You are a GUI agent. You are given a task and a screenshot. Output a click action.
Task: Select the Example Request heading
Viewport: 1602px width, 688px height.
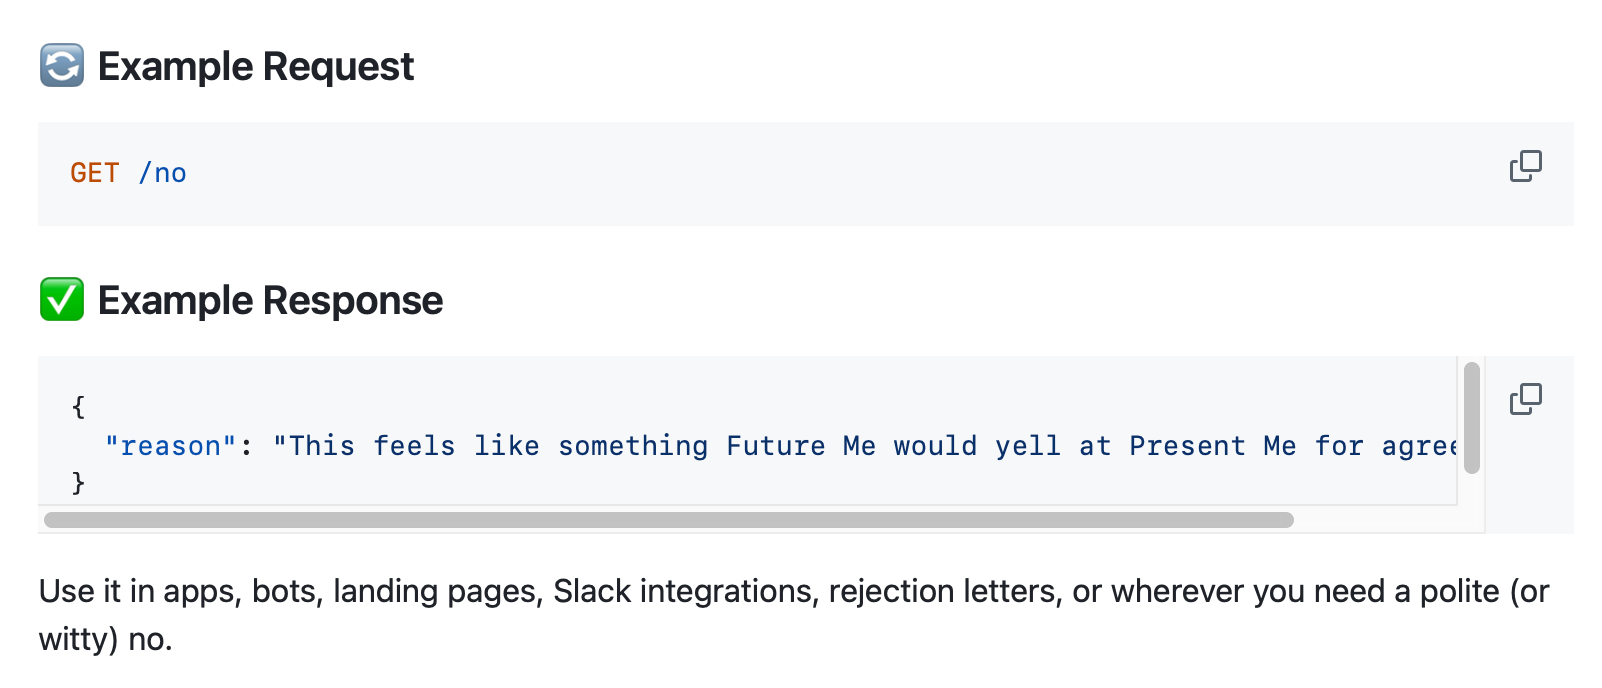256,67
